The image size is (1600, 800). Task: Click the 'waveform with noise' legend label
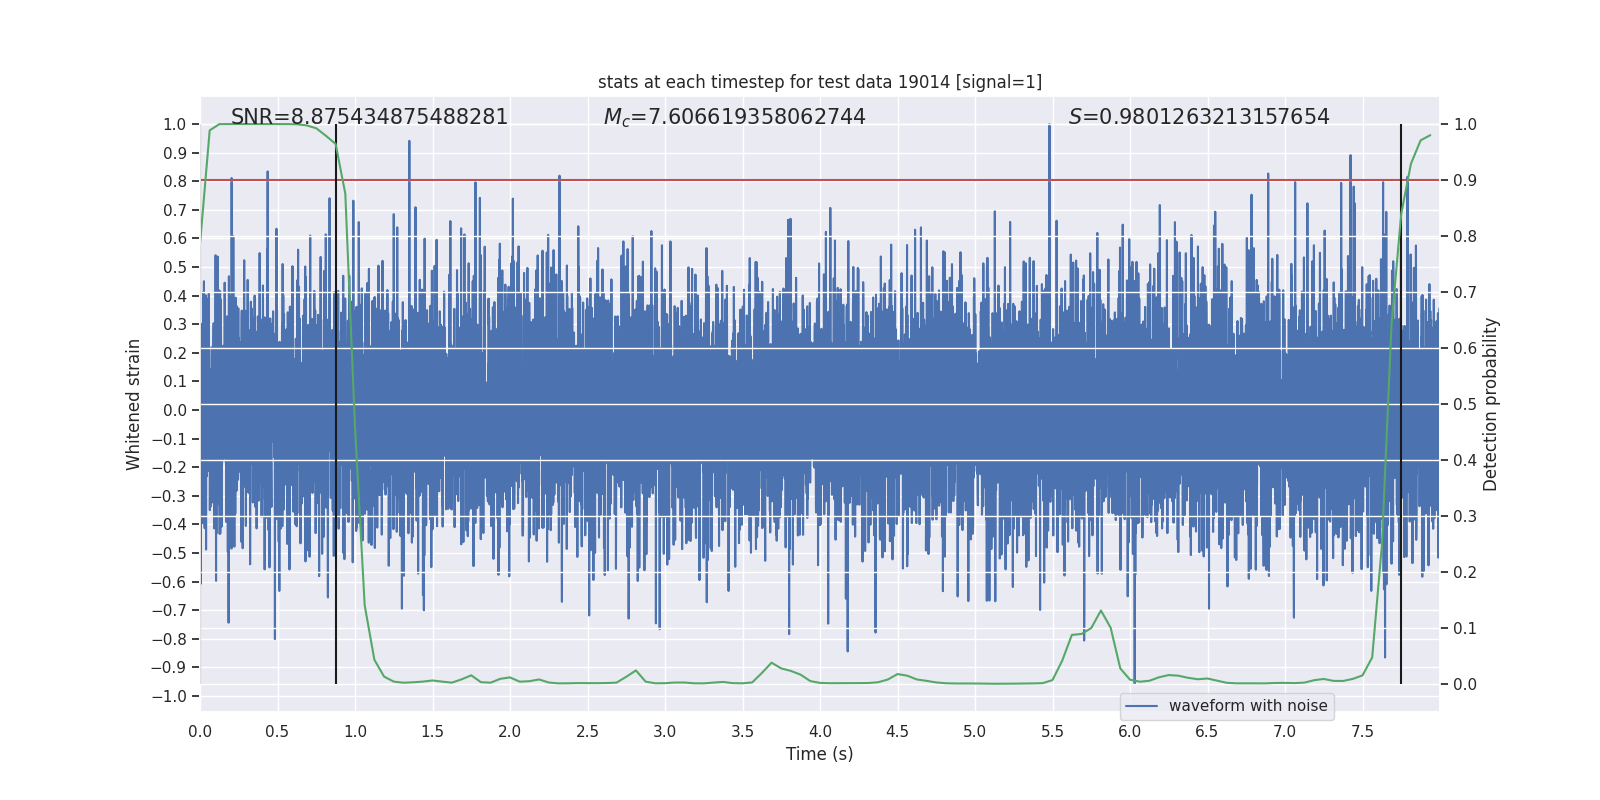pos(1247,706)
